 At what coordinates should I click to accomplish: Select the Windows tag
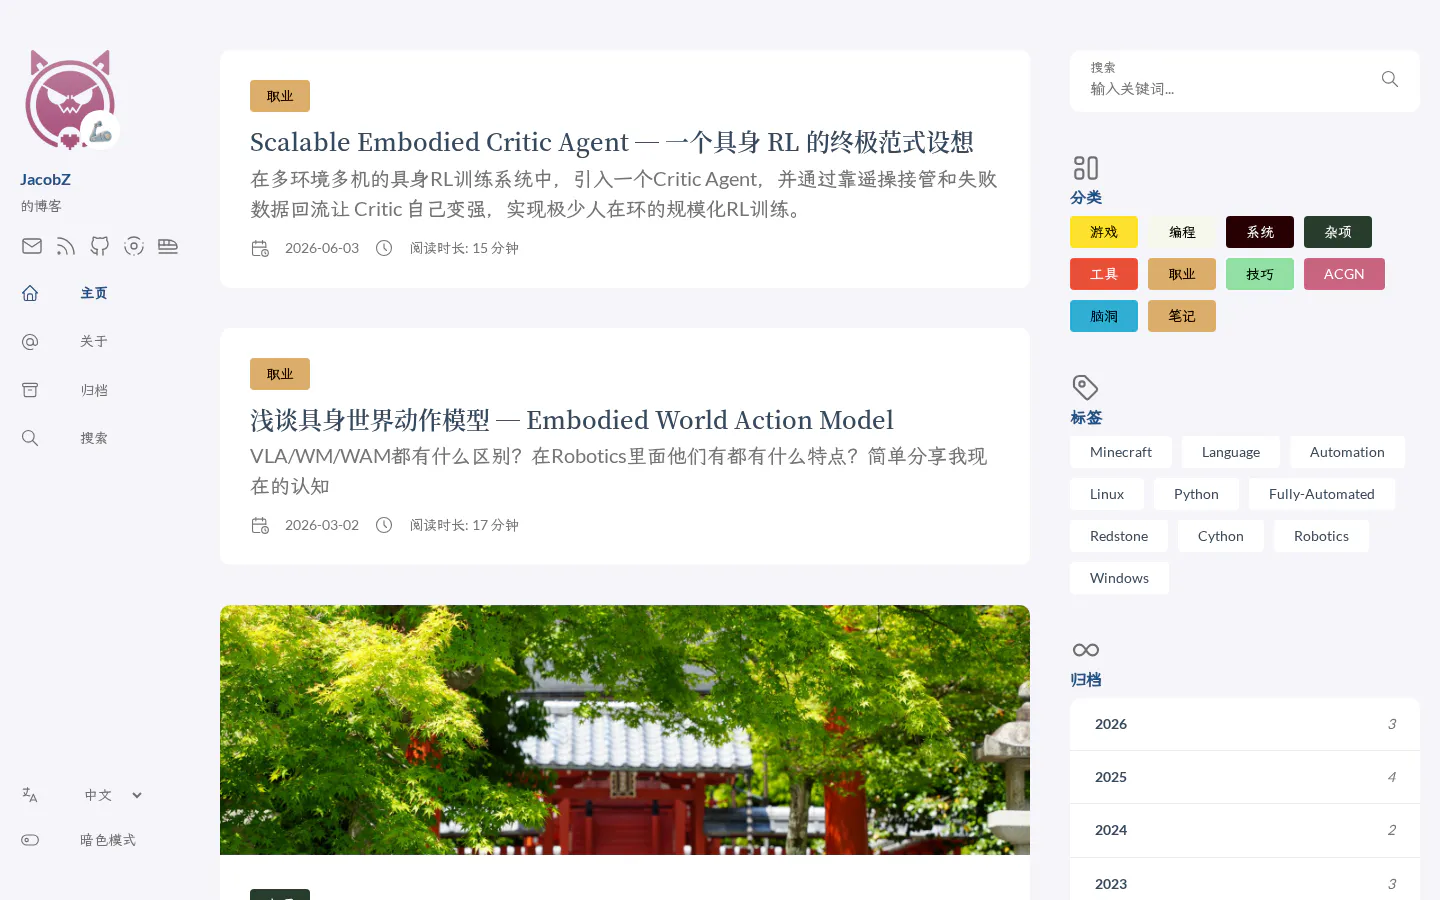point(1119,578)
